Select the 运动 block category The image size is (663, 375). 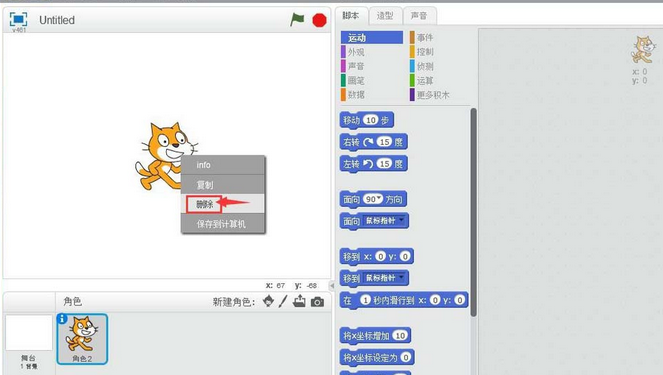click(x=372, y=38)
